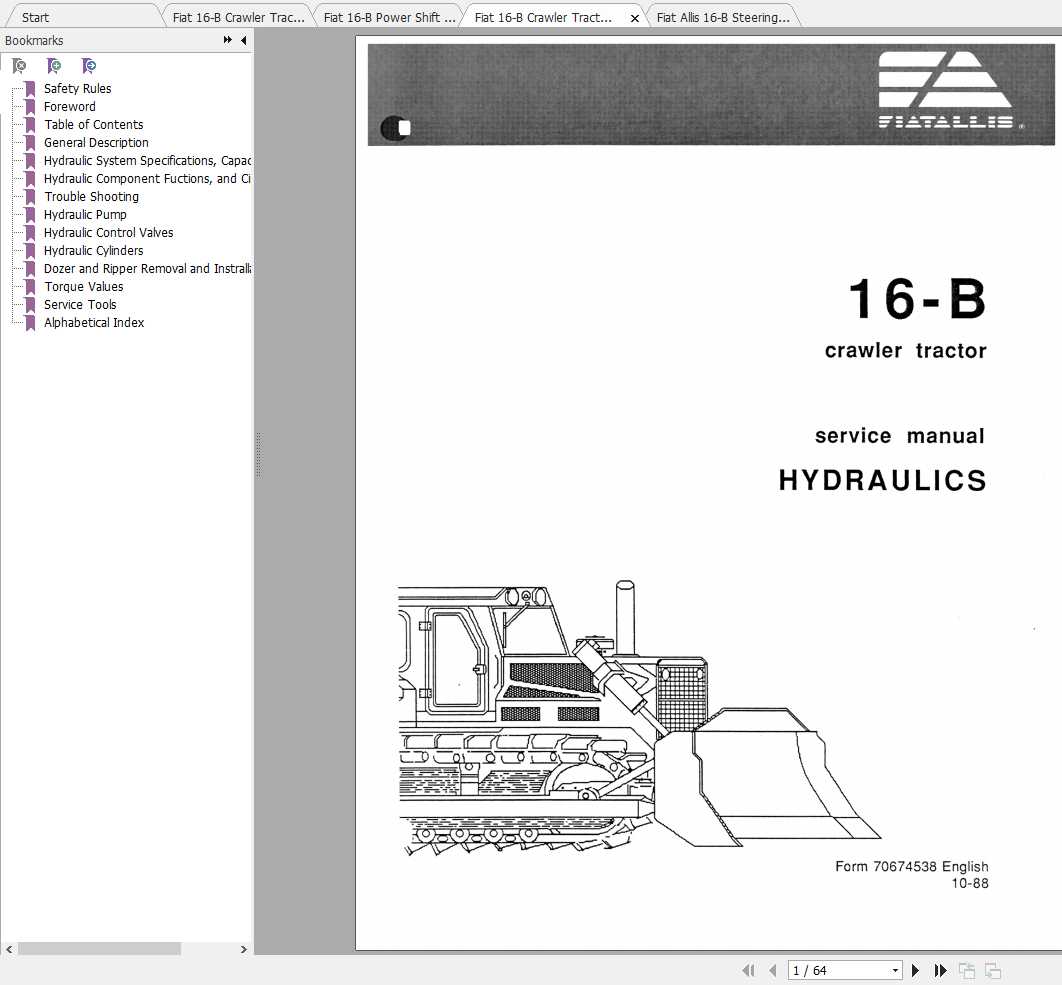Click the bookmarks horizontal scrollbar thumb
The image size is (1062, 985).
[99, 949]
